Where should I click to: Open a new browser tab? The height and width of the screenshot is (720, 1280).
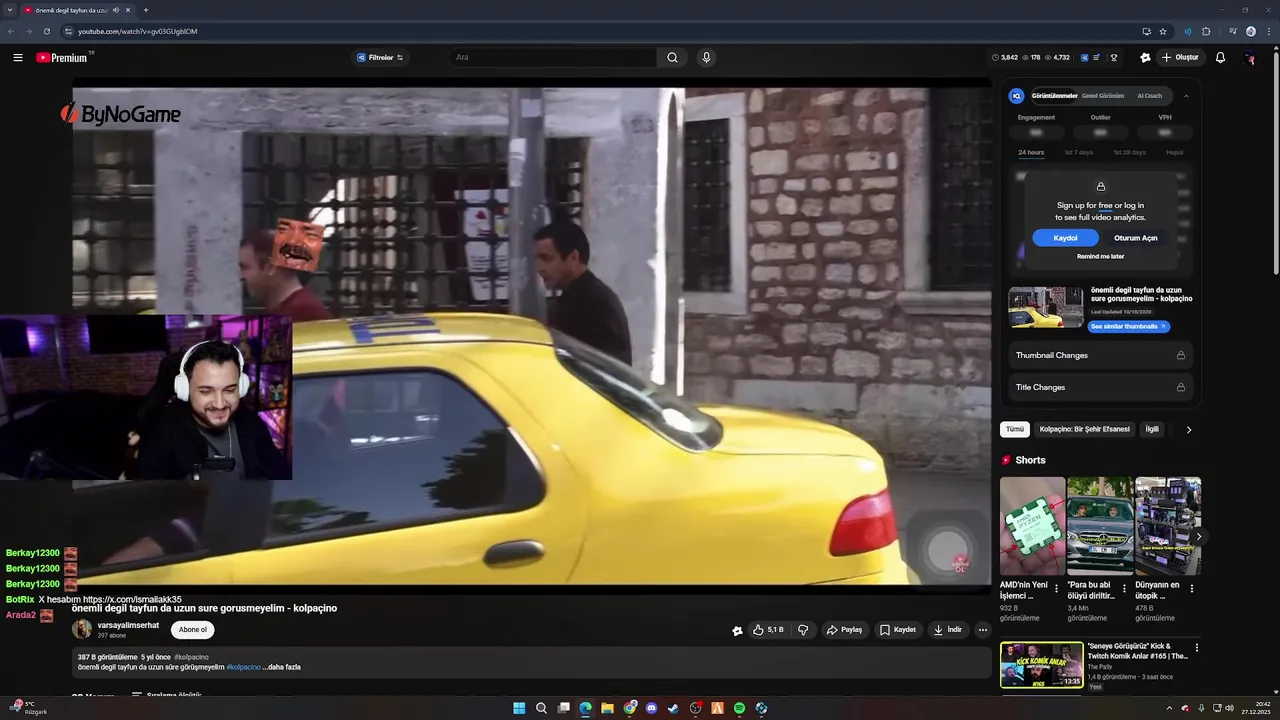(146, 10)
